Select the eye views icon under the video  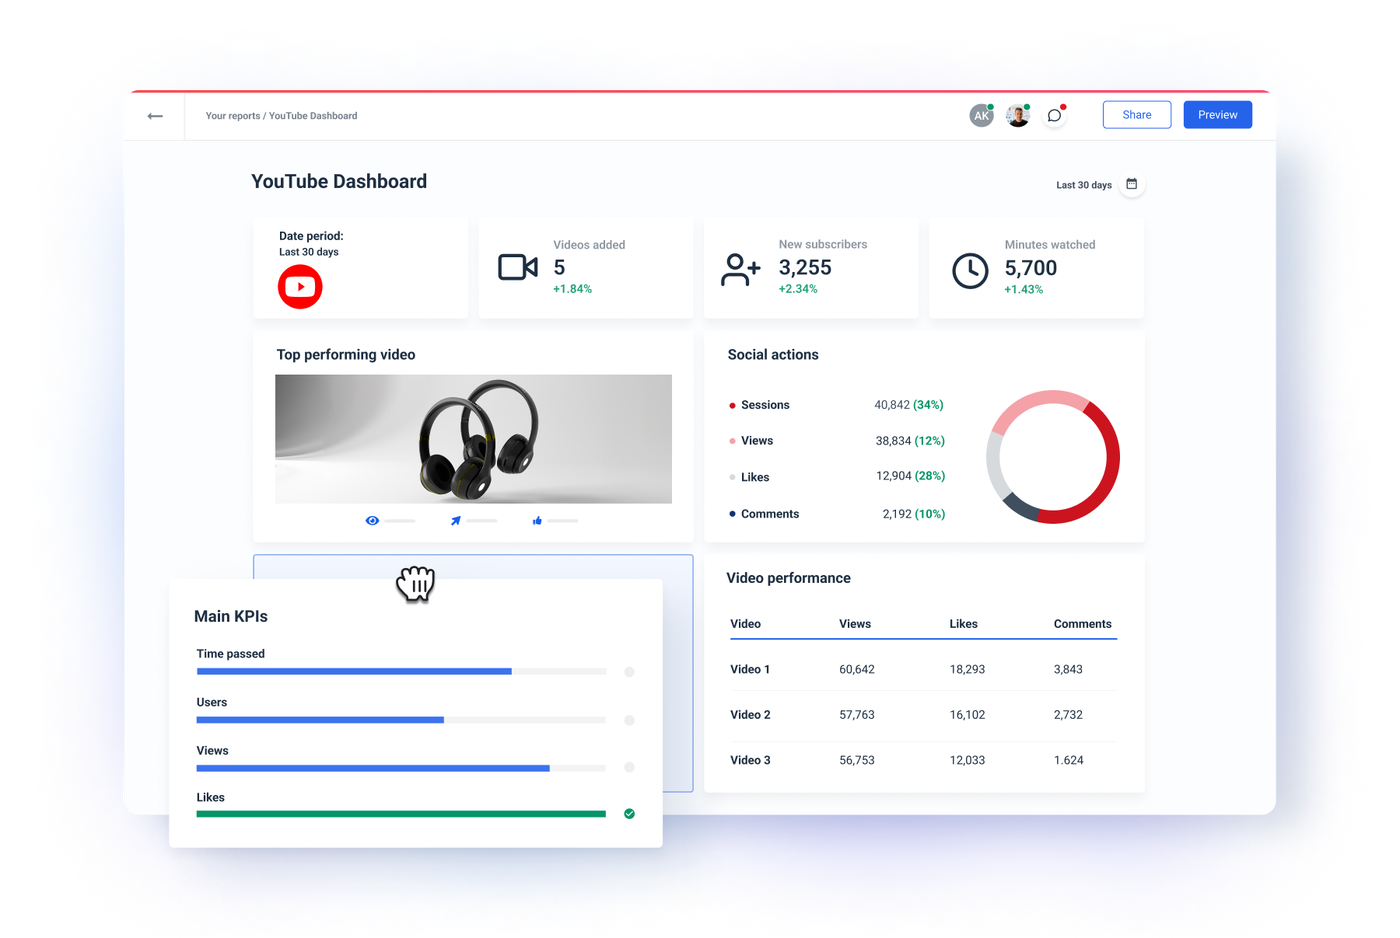(372, 520)
